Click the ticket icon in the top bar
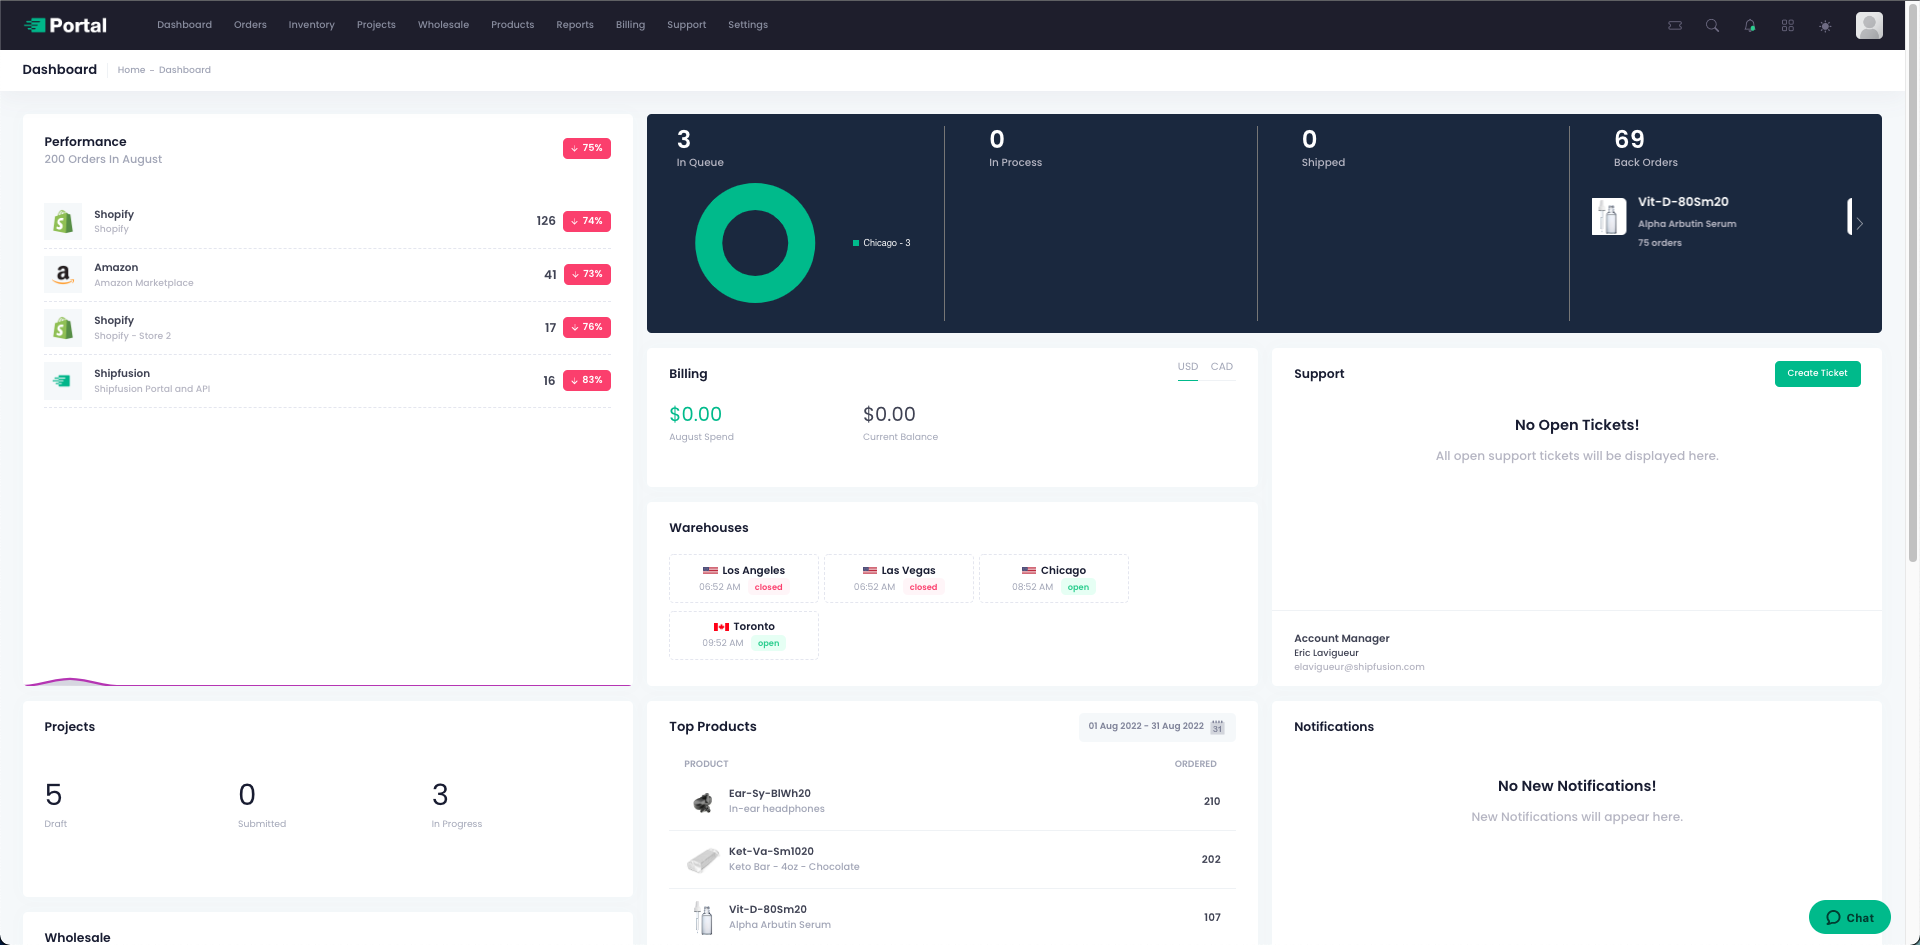This screenshot has width=1920, height=945. (x=1675, y=25)
